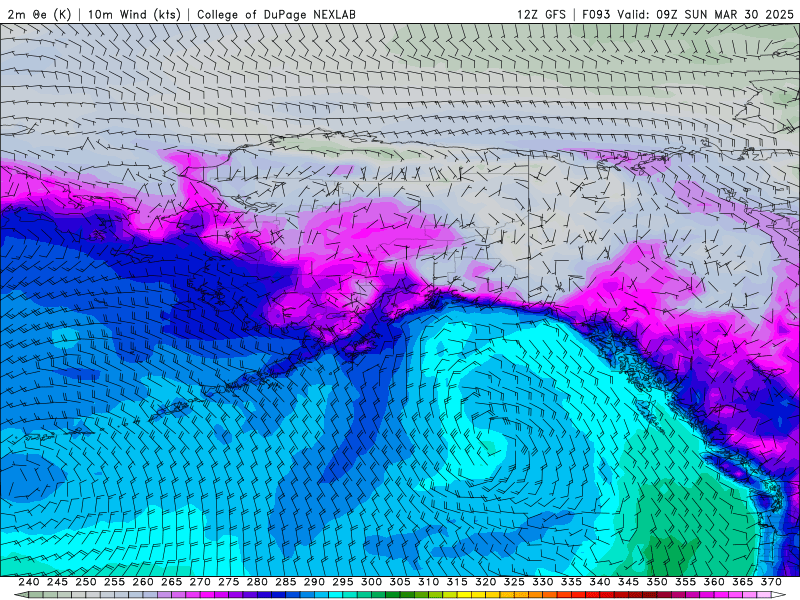Viewport: 800px width, 600px height.
Task: Click the '12Z GFS' model run label
Action: pyautogui.click(x=541, y=14)
